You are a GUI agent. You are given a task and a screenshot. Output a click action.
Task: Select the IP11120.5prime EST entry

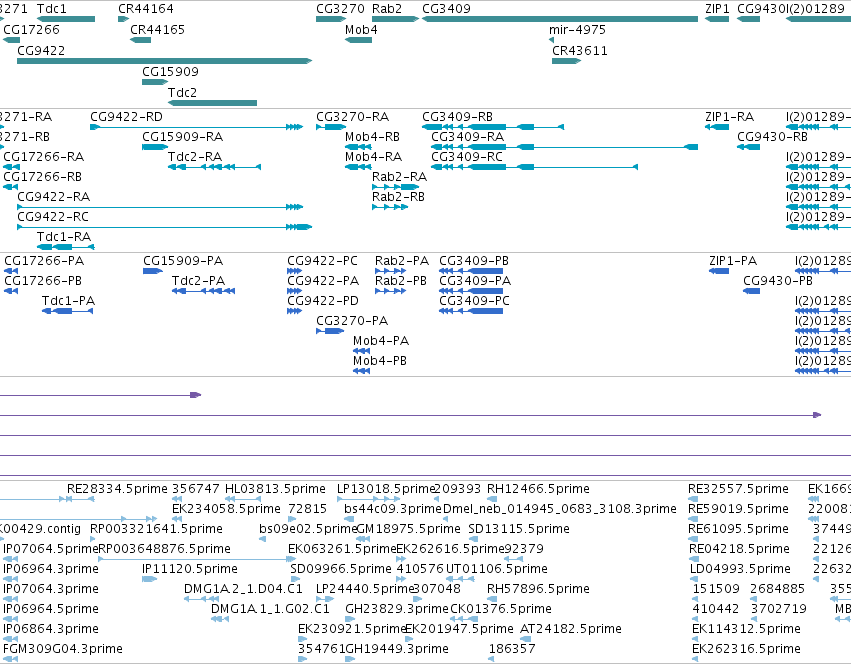[x=190, y=570]
